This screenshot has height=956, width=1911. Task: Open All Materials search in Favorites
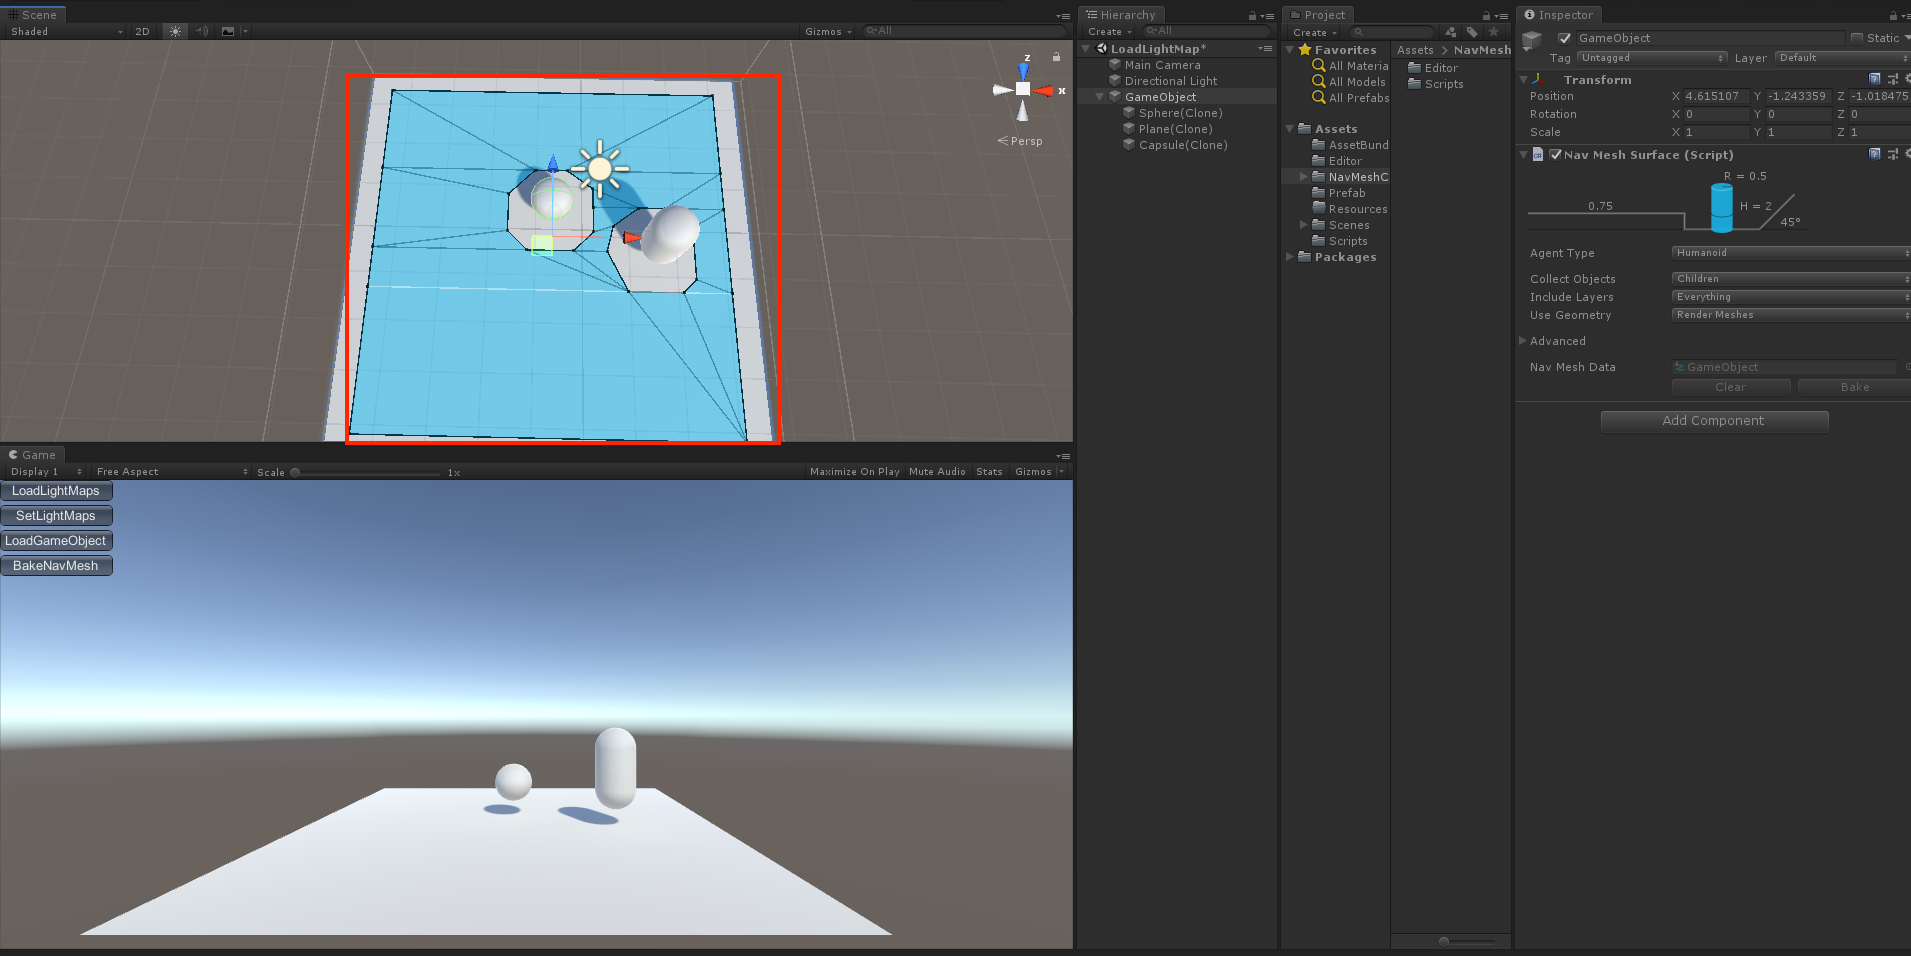coord(1353,65)
